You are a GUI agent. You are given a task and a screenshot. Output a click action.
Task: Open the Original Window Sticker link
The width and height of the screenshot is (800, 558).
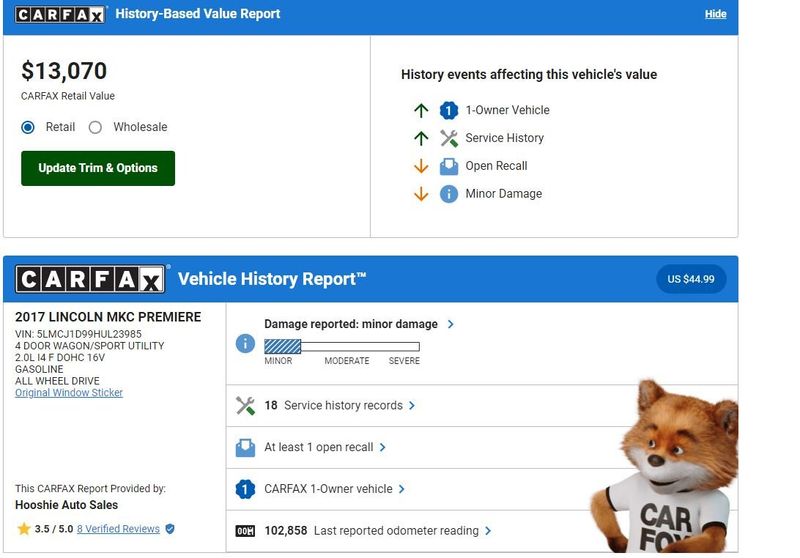coord(69,393)
